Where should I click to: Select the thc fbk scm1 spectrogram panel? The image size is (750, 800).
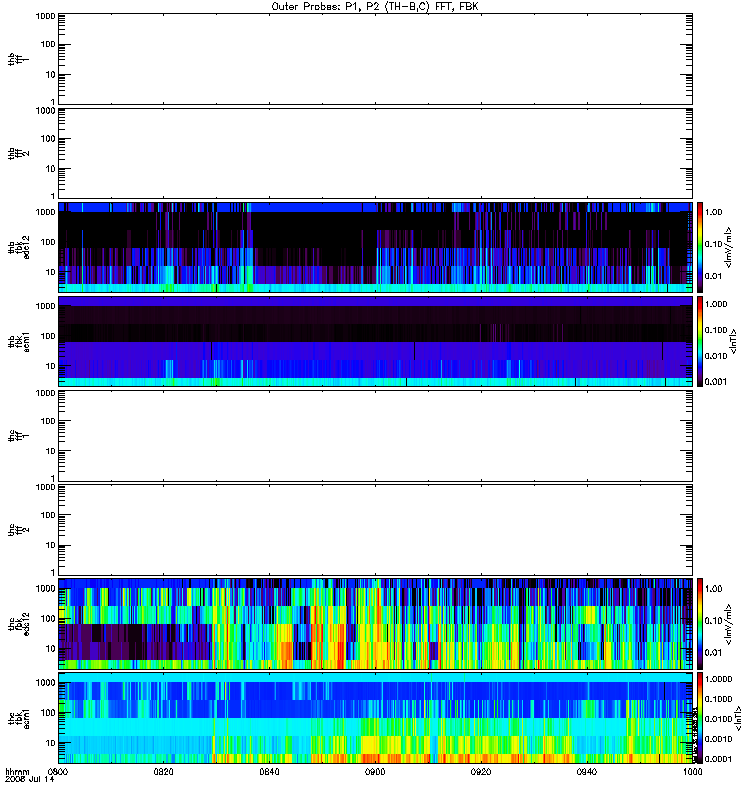tap(376, 718)
